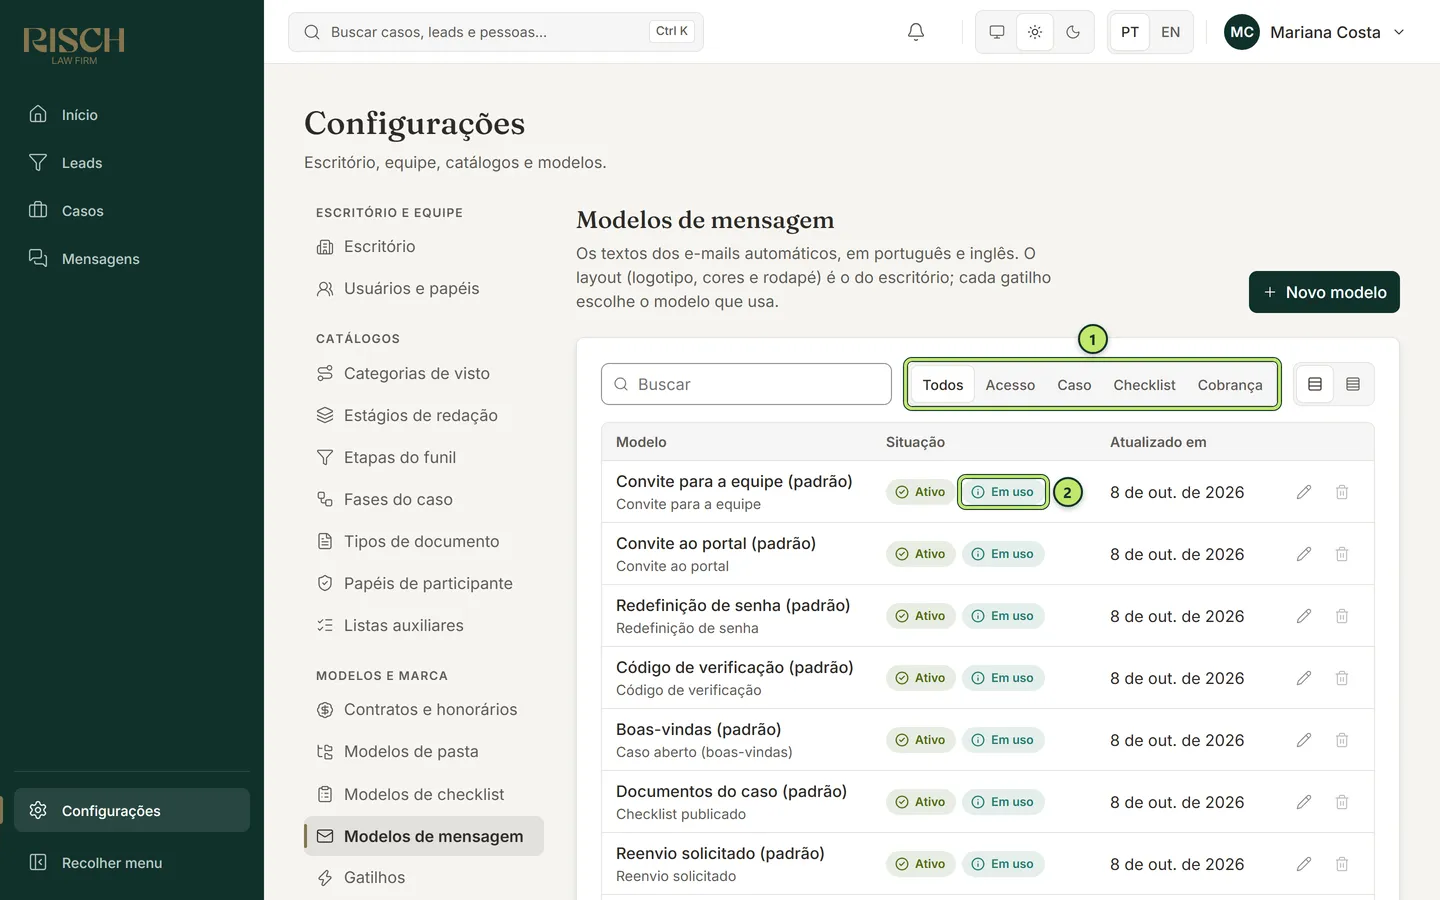Edit the Documentos do caso model
Viewport: 1440px width, 900px height.
1304,802
